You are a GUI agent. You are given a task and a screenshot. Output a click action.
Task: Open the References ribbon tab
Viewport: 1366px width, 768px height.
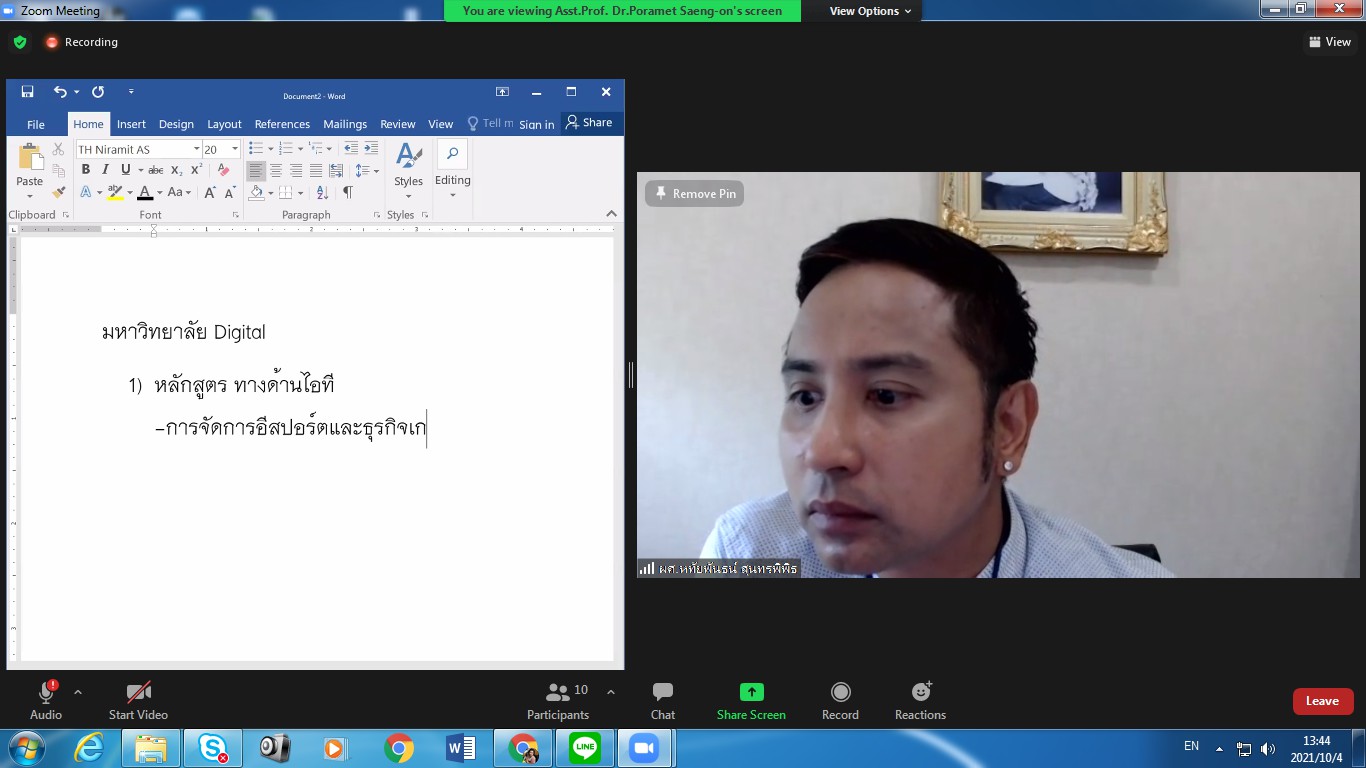coord(282,124)
